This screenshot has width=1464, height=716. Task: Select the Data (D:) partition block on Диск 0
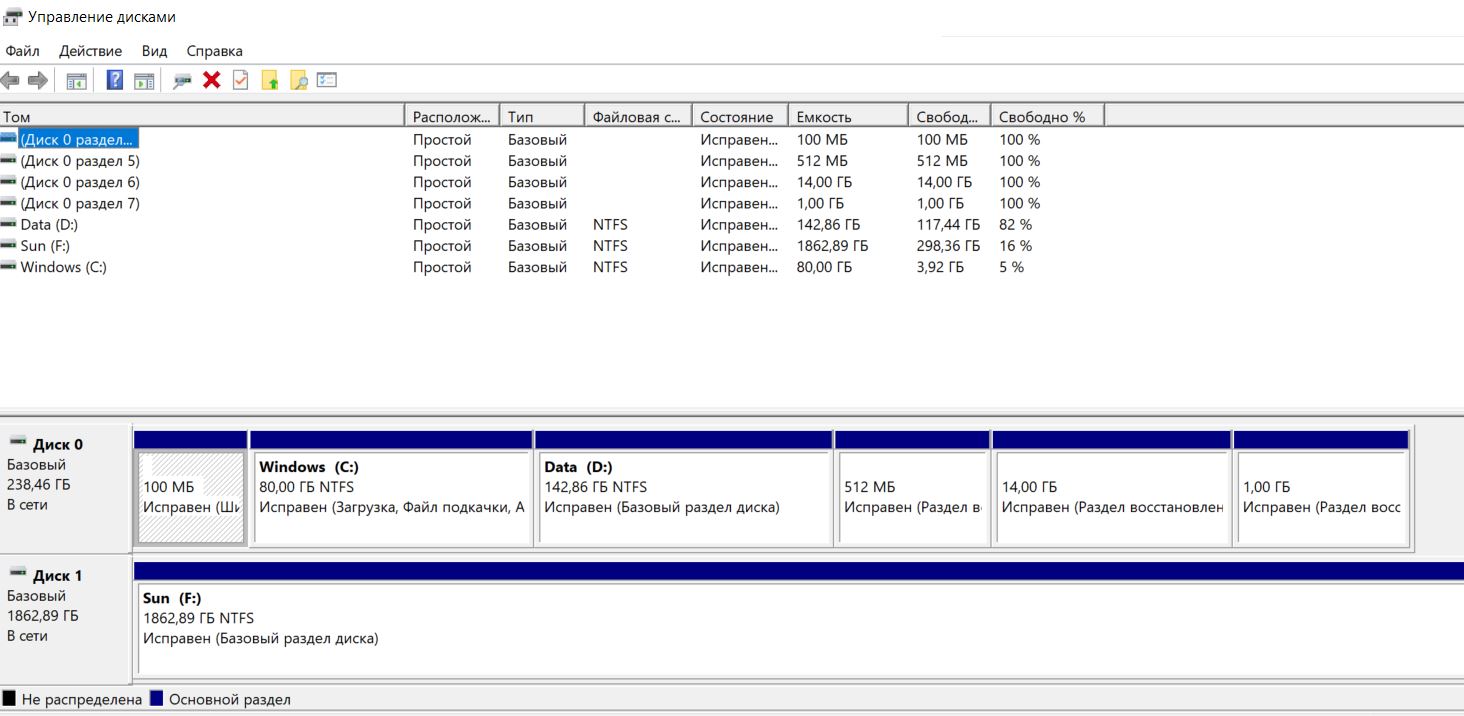coord(683,489)
